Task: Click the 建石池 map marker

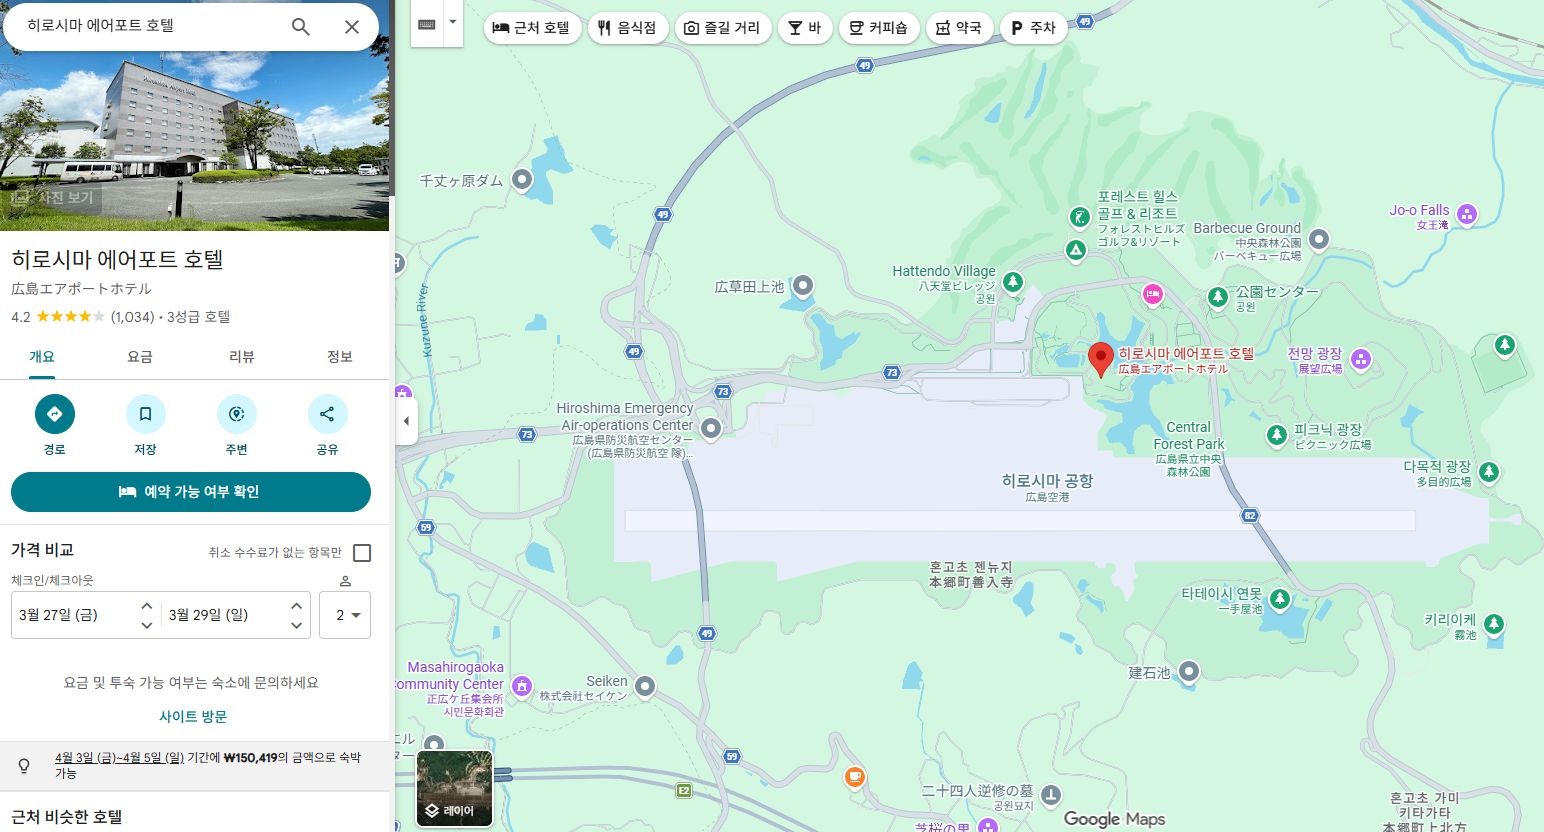Action: (x=1189, y=671)
